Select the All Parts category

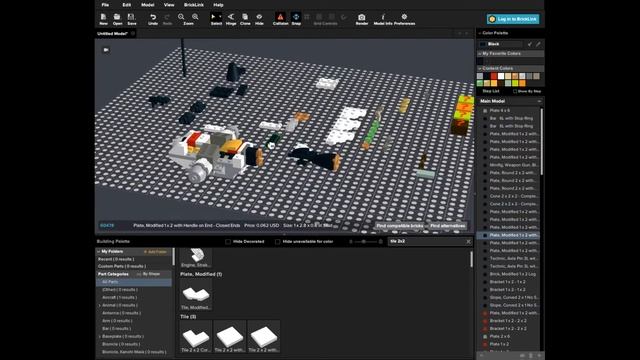[134, 282]
